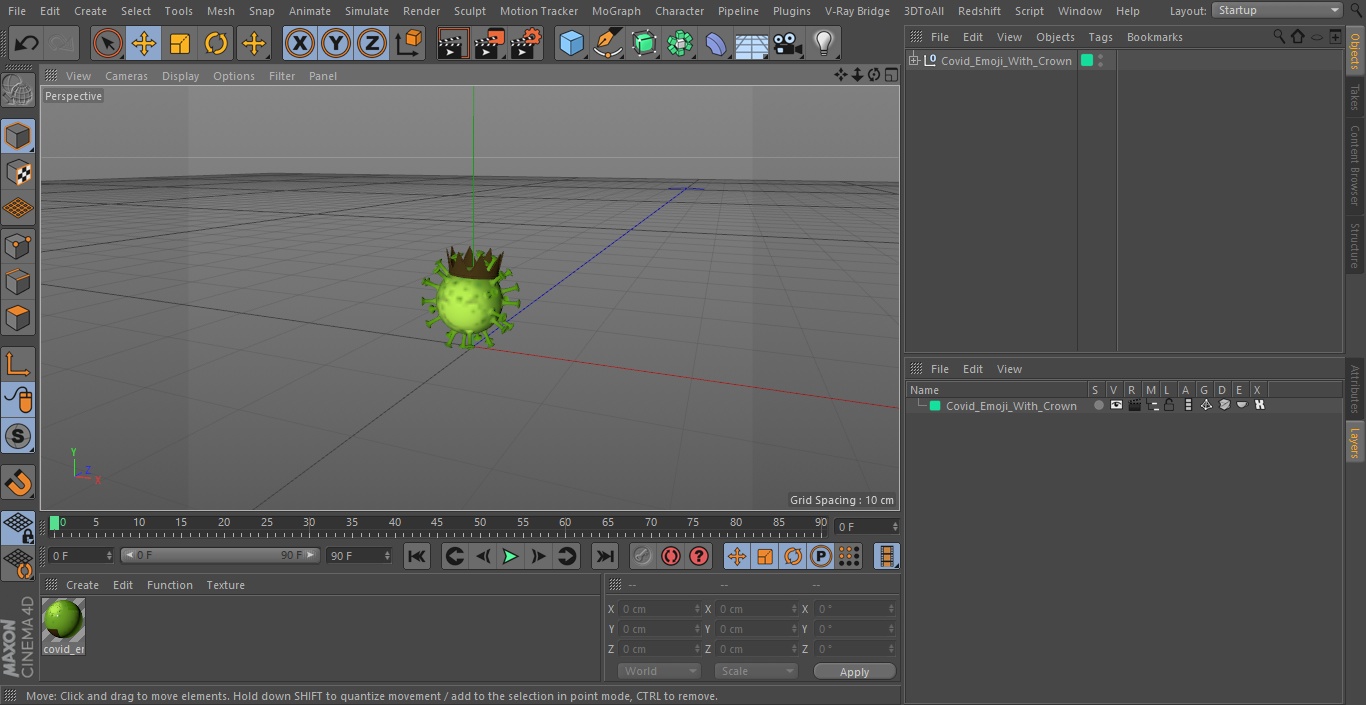The width and height of the screenshot is (1366, 705).
Task: Toggle Enable Snap magnet
Action: tap(18, 483)
